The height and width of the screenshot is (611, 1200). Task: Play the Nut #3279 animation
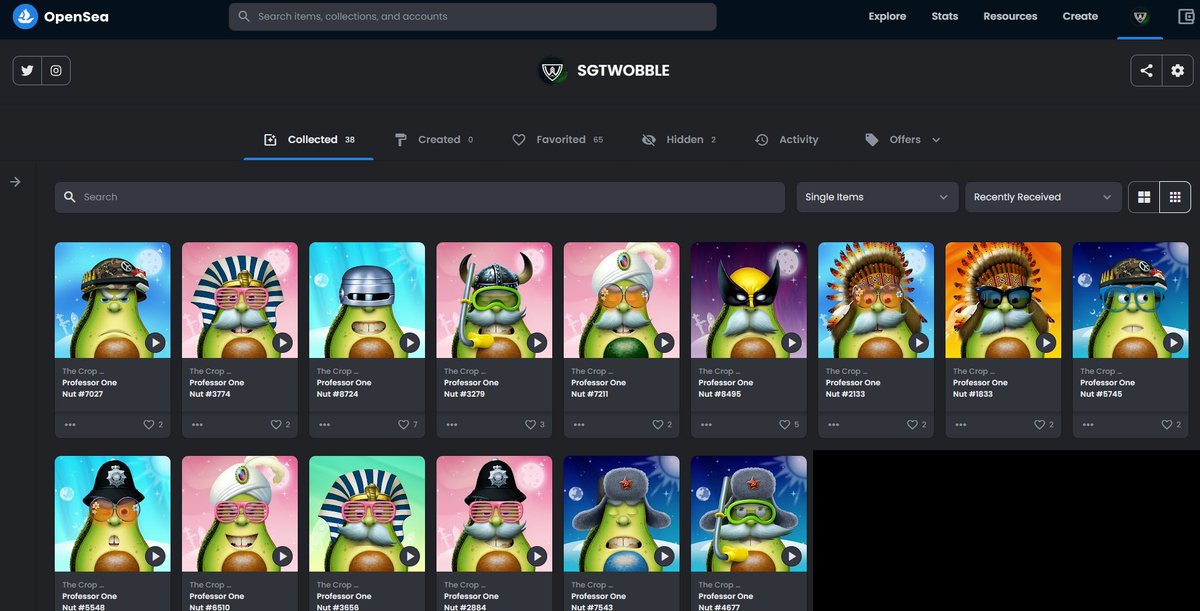pyautogui.click(x=537, y=343)
